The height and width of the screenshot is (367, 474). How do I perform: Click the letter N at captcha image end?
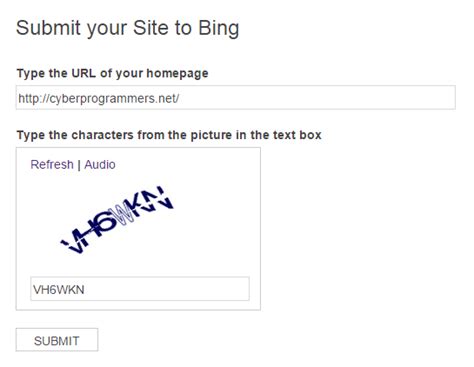point(162,197)
